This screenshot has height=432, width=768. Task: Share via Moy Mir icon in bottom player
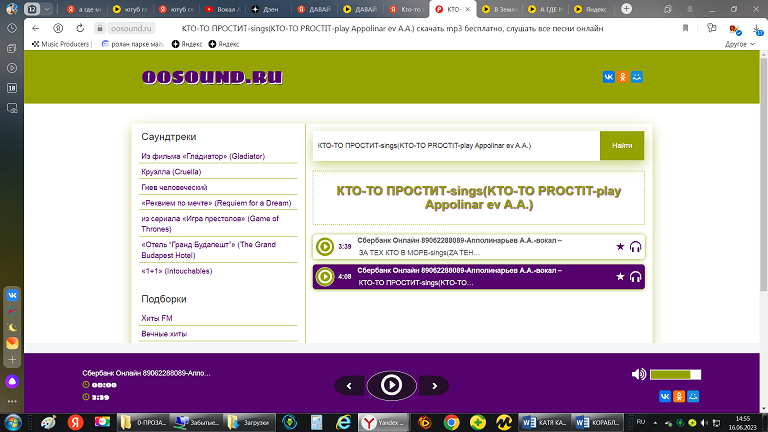point(693,396)
